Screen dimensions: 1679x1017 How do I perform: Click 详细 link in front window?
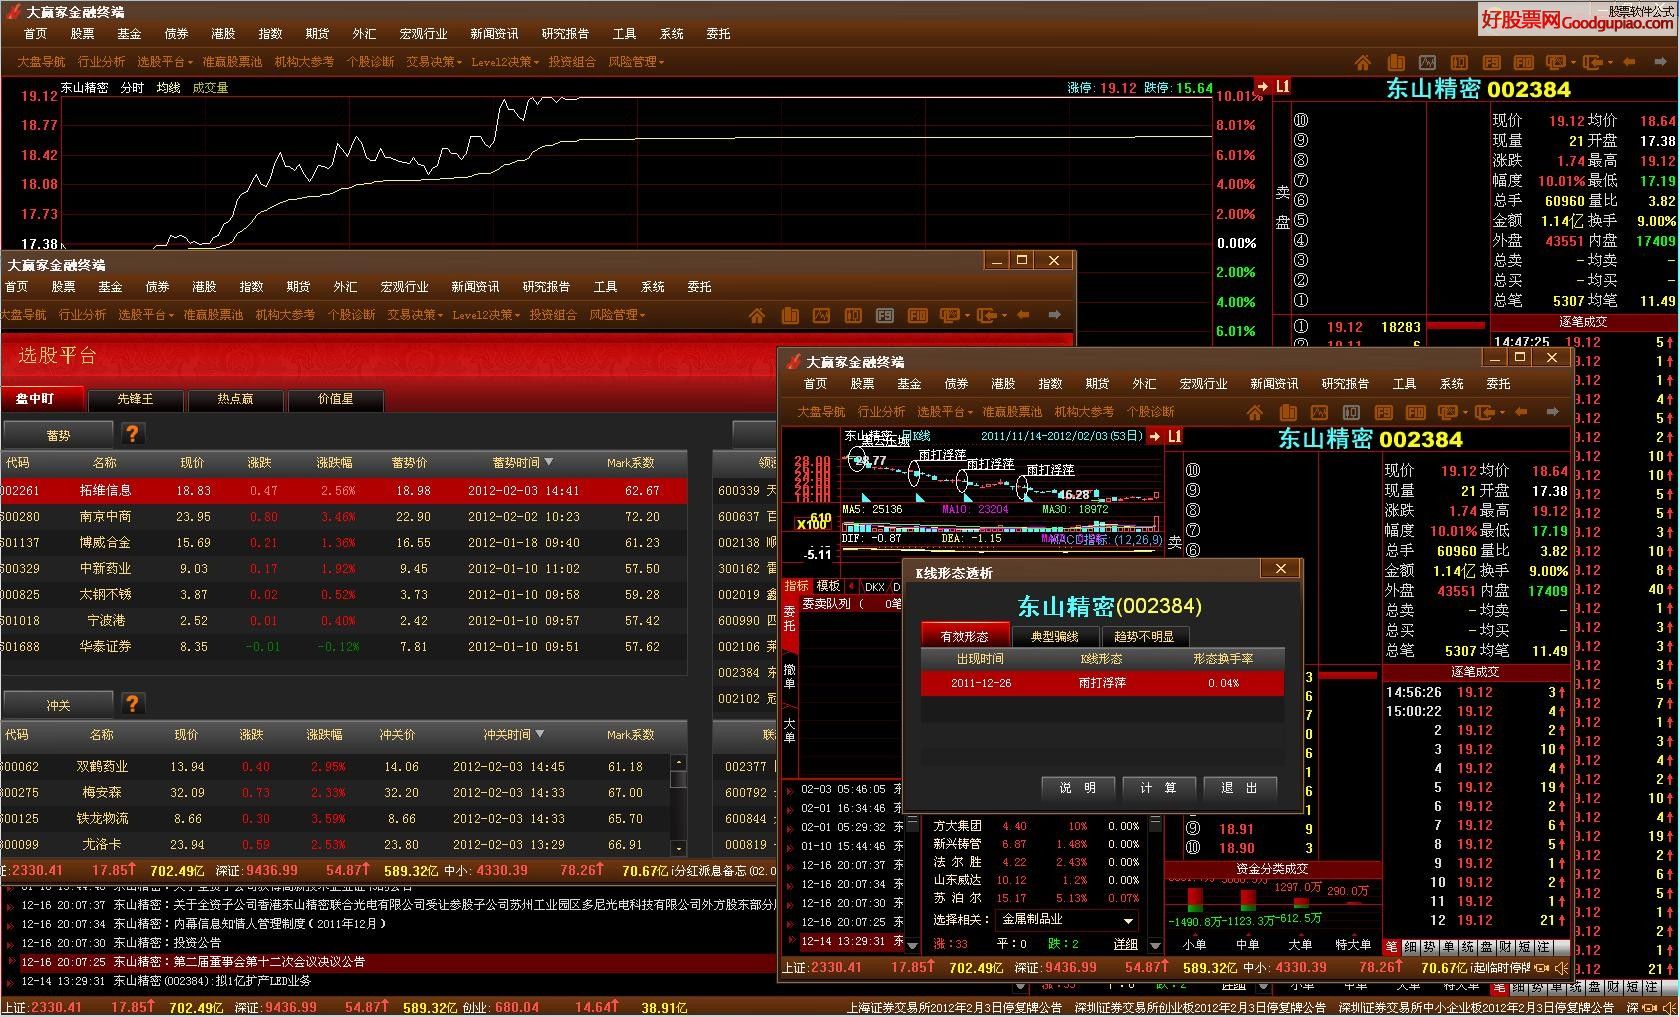pyautogui.click(x=1125, y=944)
